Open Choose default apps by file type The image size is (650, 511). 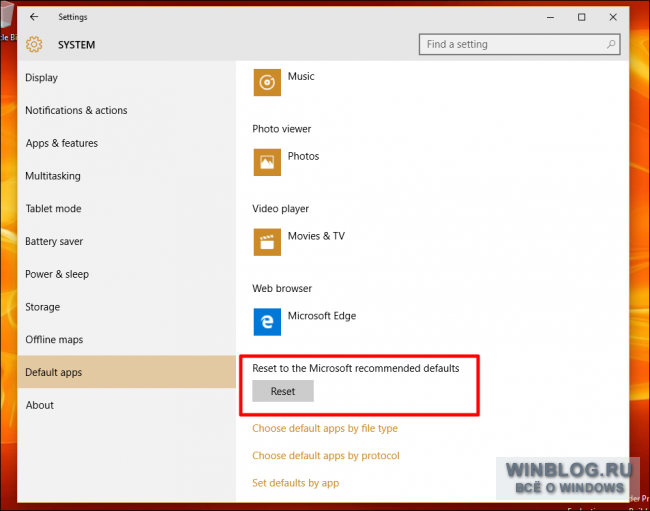click(325, 428)
